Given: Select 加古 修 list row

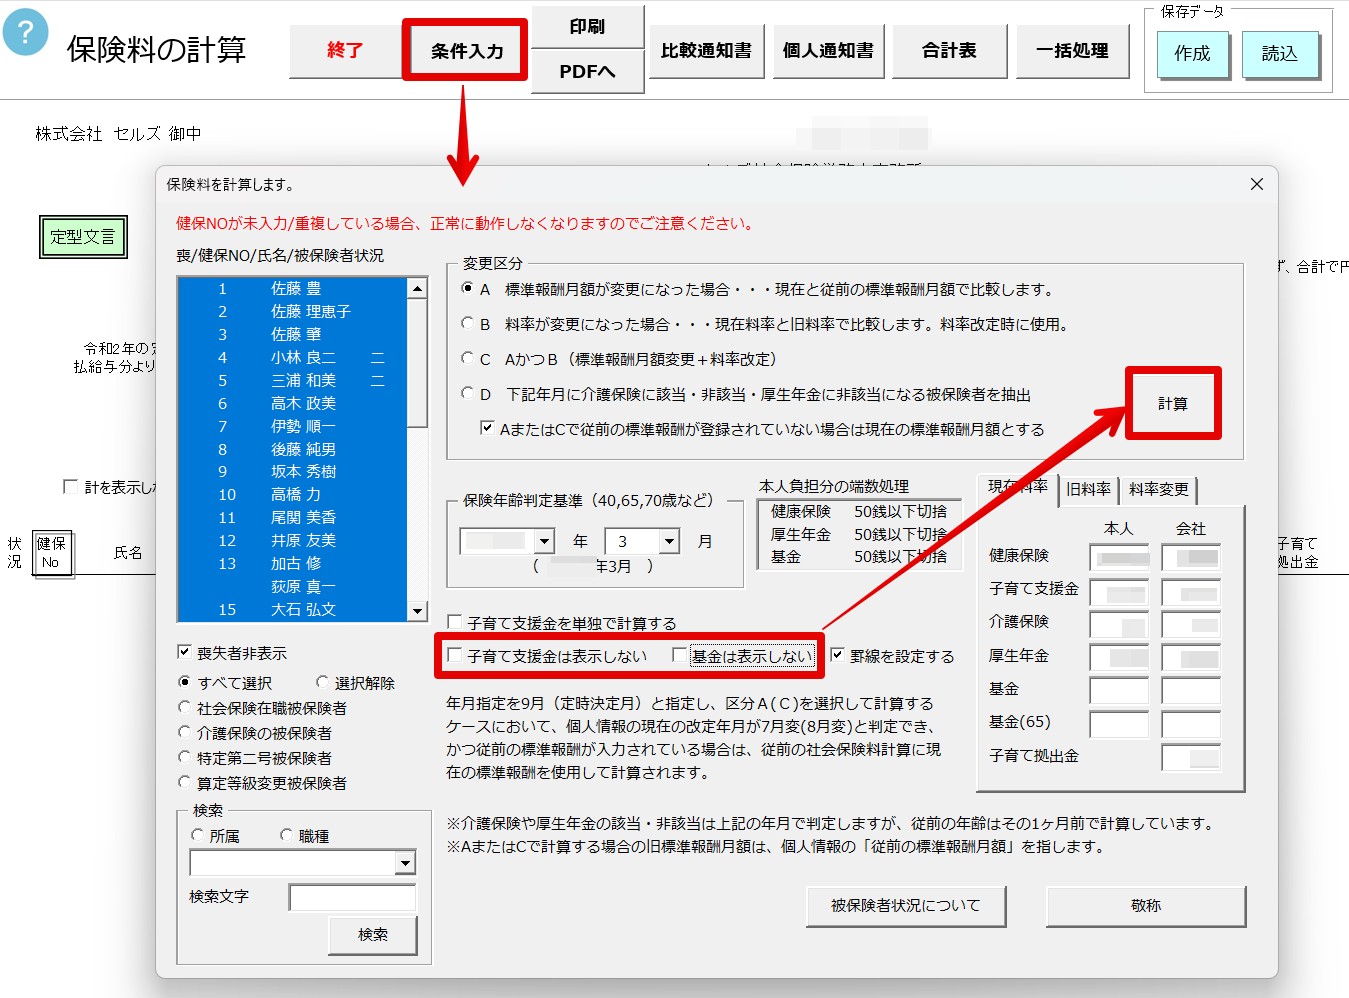Looking at the screenshot, I should tap(292, 563).
